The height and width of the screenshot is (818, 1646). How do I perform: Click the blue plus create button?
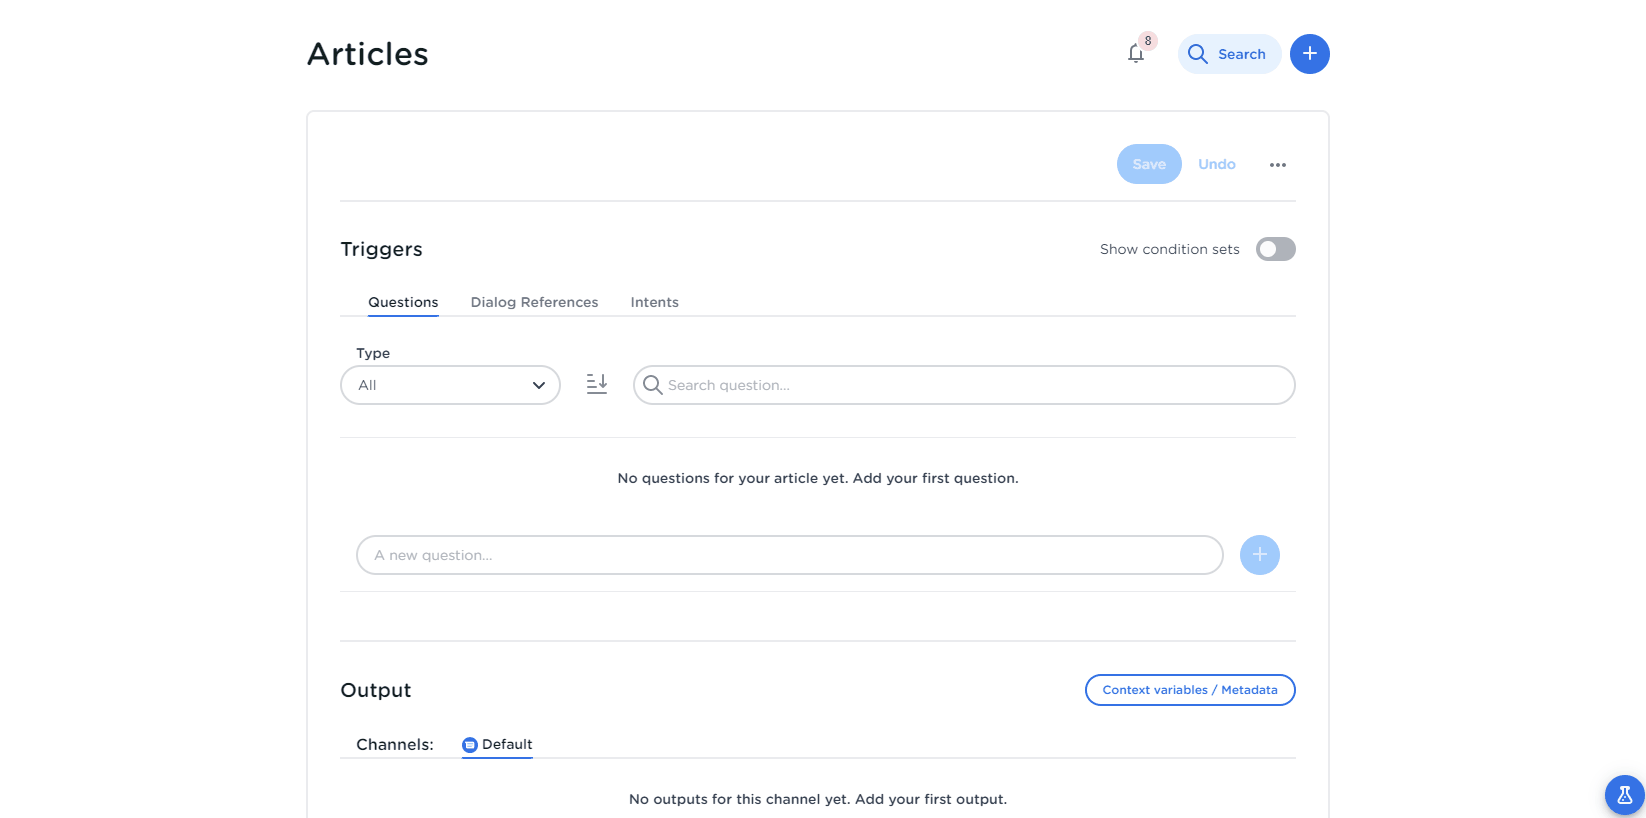[1309, 54]
